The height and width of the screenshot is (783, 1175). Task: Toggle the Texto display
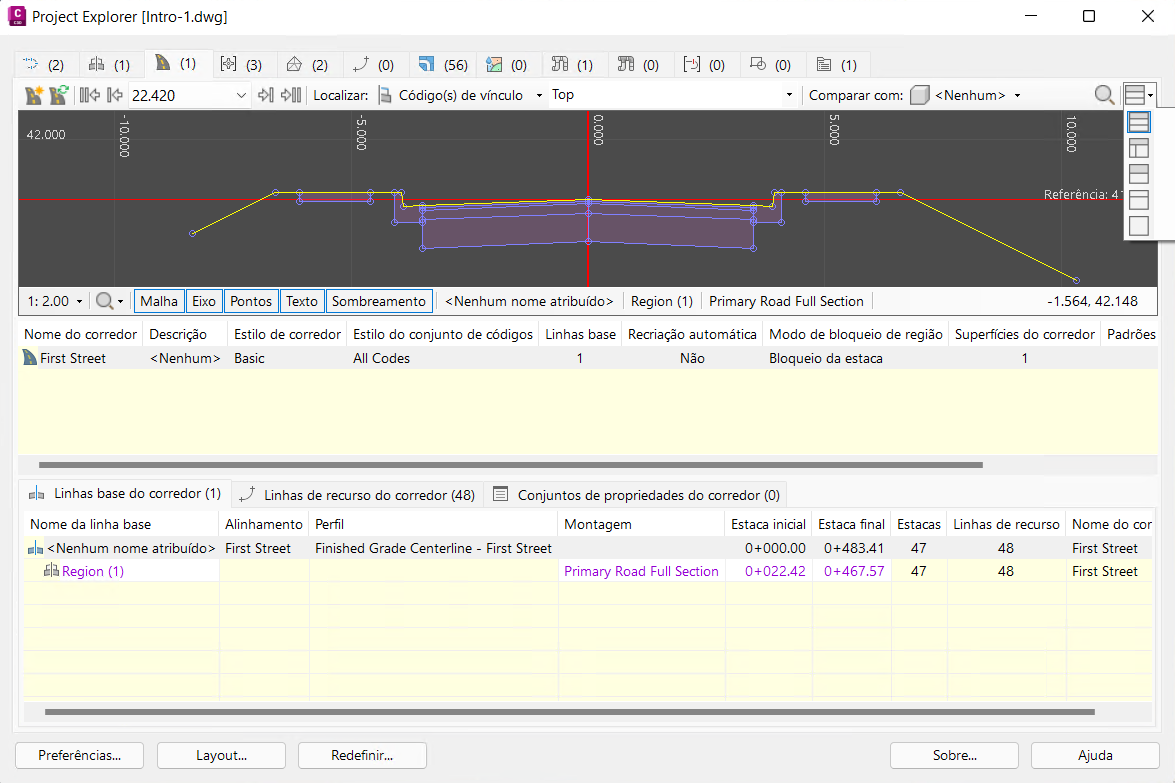click(x=302, y=301)
